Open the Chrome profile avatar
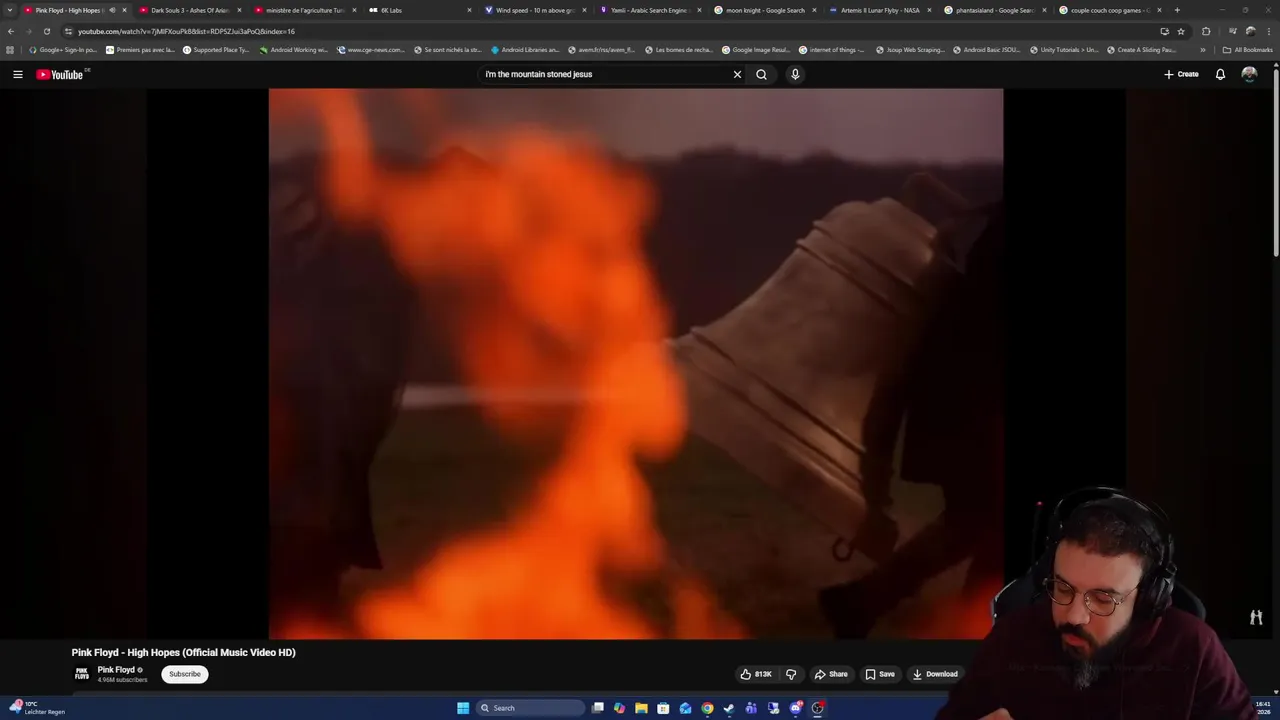Viewport: 1280px width, 720px height. pyautogui.click(x=1250, y=31)
